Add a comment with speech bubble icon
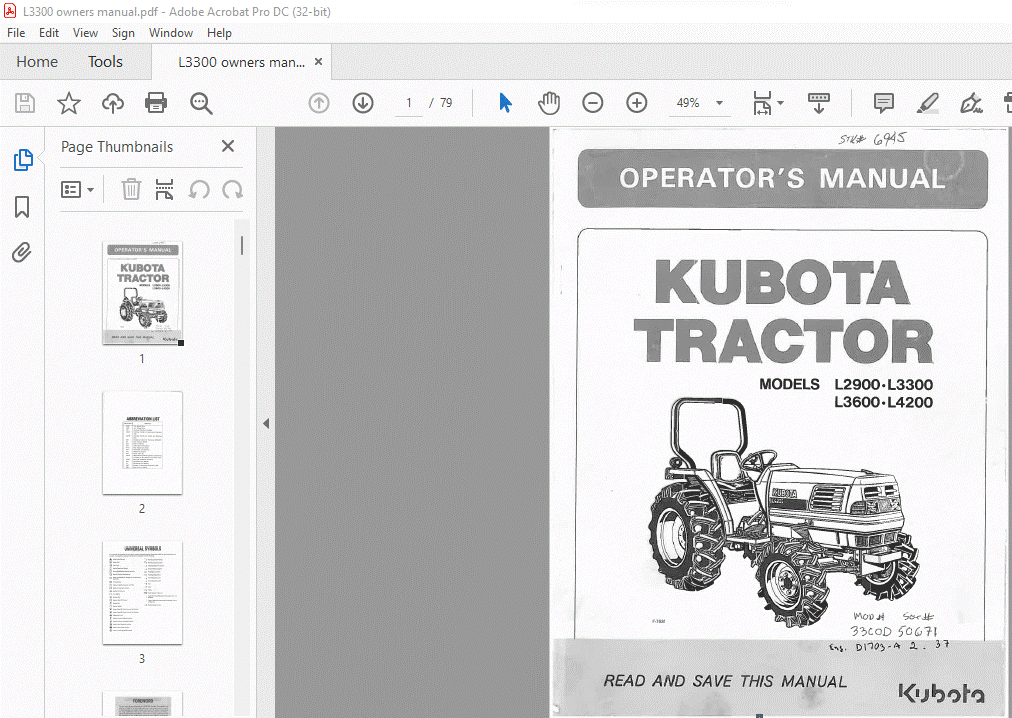 click(x=883, y=103)
